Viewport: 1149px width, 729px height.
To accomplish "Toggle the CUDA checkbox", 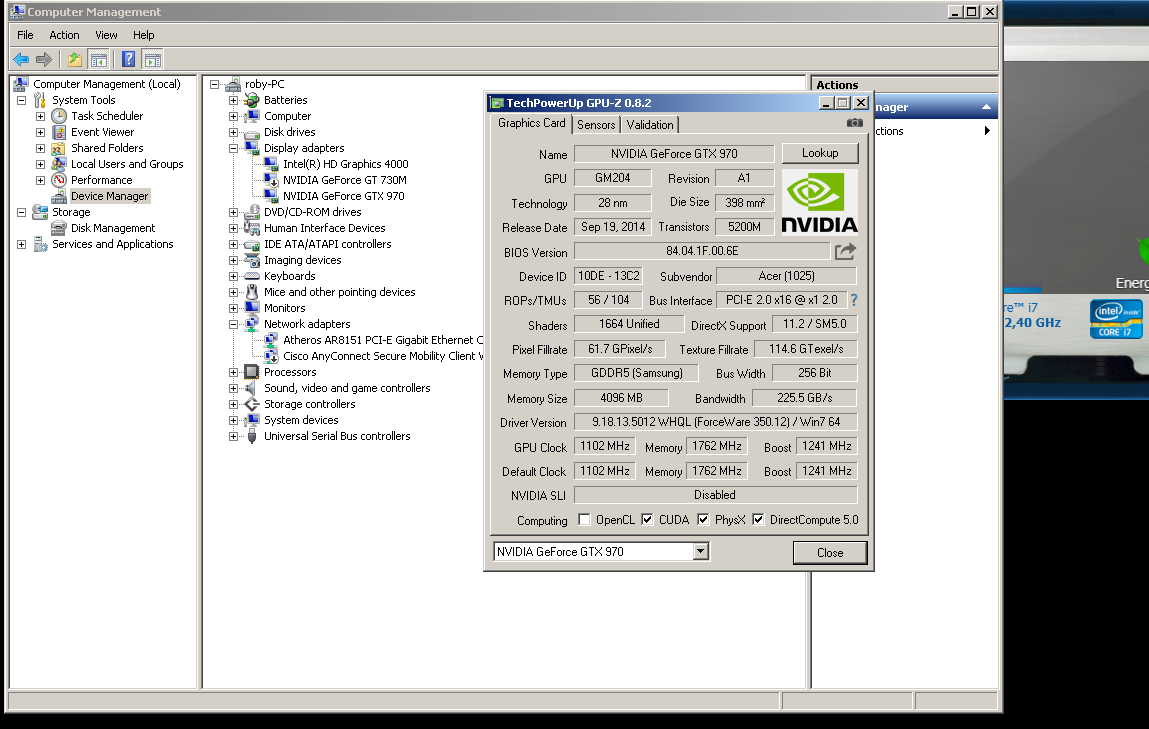I will [647, 519].
